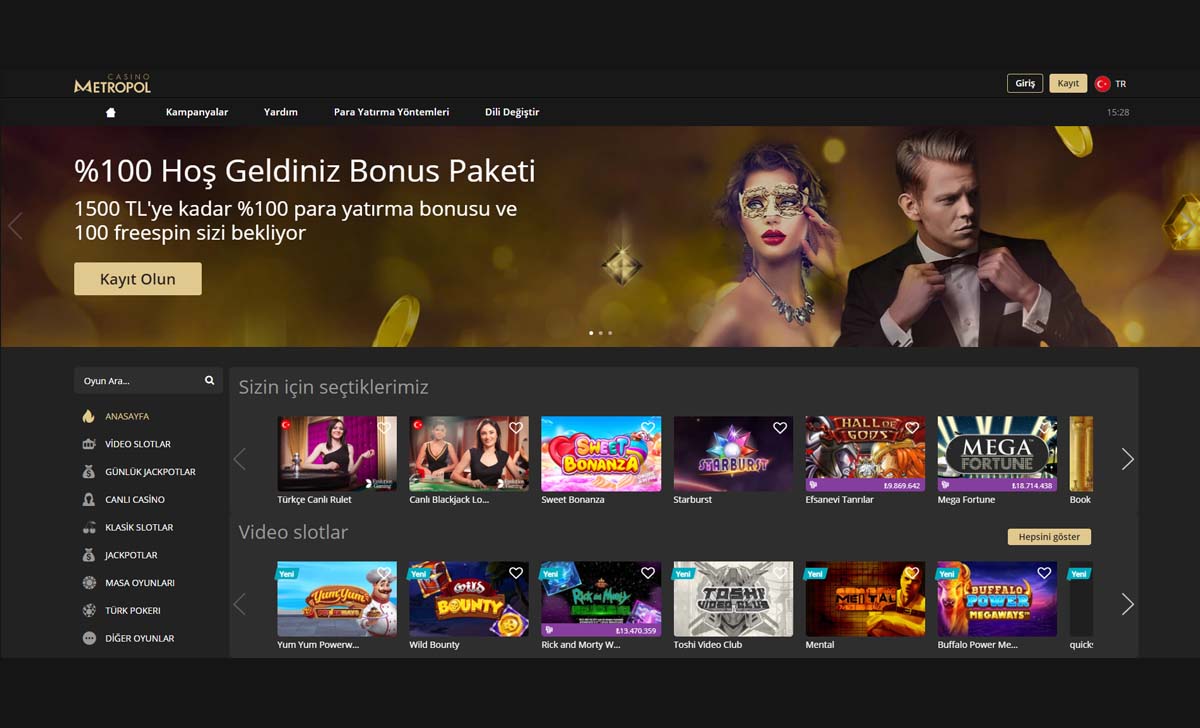Open Canlı Casino category in sidebar
This screenshot has width=1200, height=728.
[x=135, y=499]
